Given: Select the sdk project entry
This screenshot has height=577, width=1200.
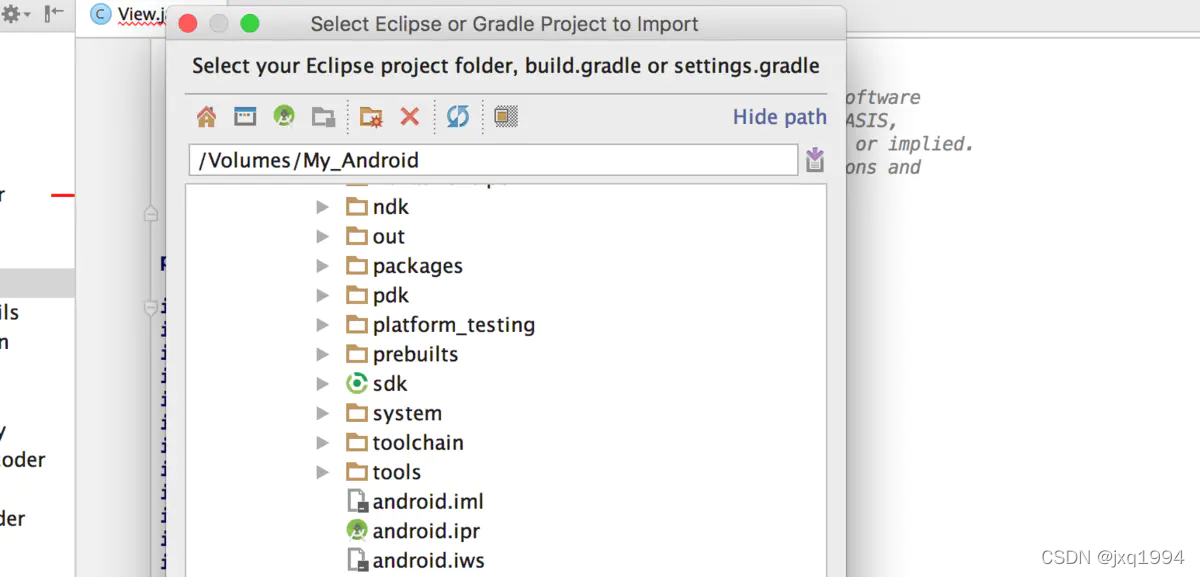Looking at the screenshot, I should tap(390, 384).
